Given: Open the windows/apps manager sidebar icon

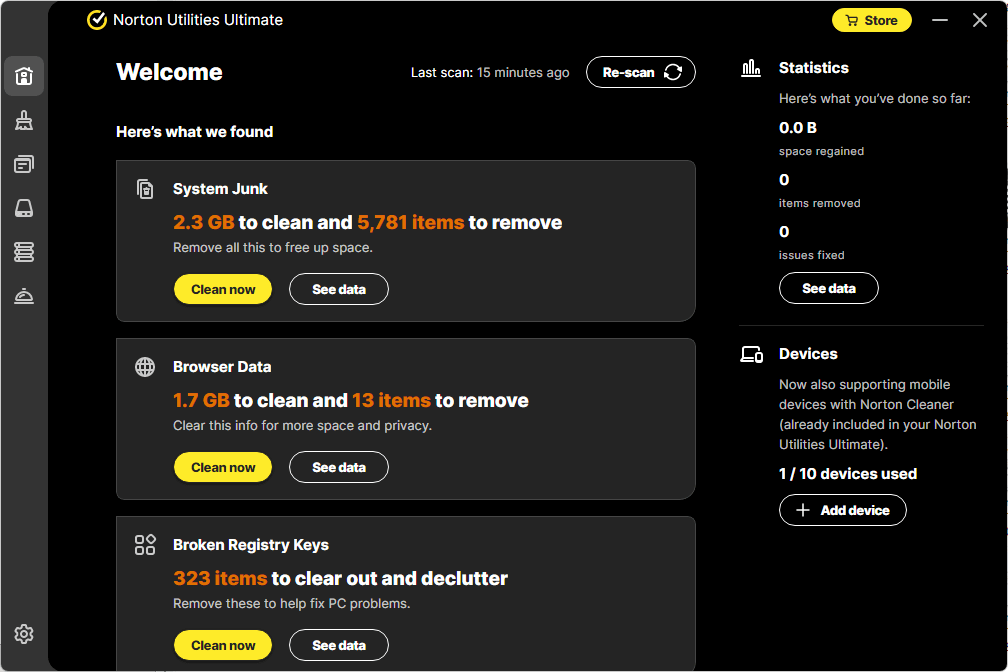Looking at the screenshot, I should [24, 165].
